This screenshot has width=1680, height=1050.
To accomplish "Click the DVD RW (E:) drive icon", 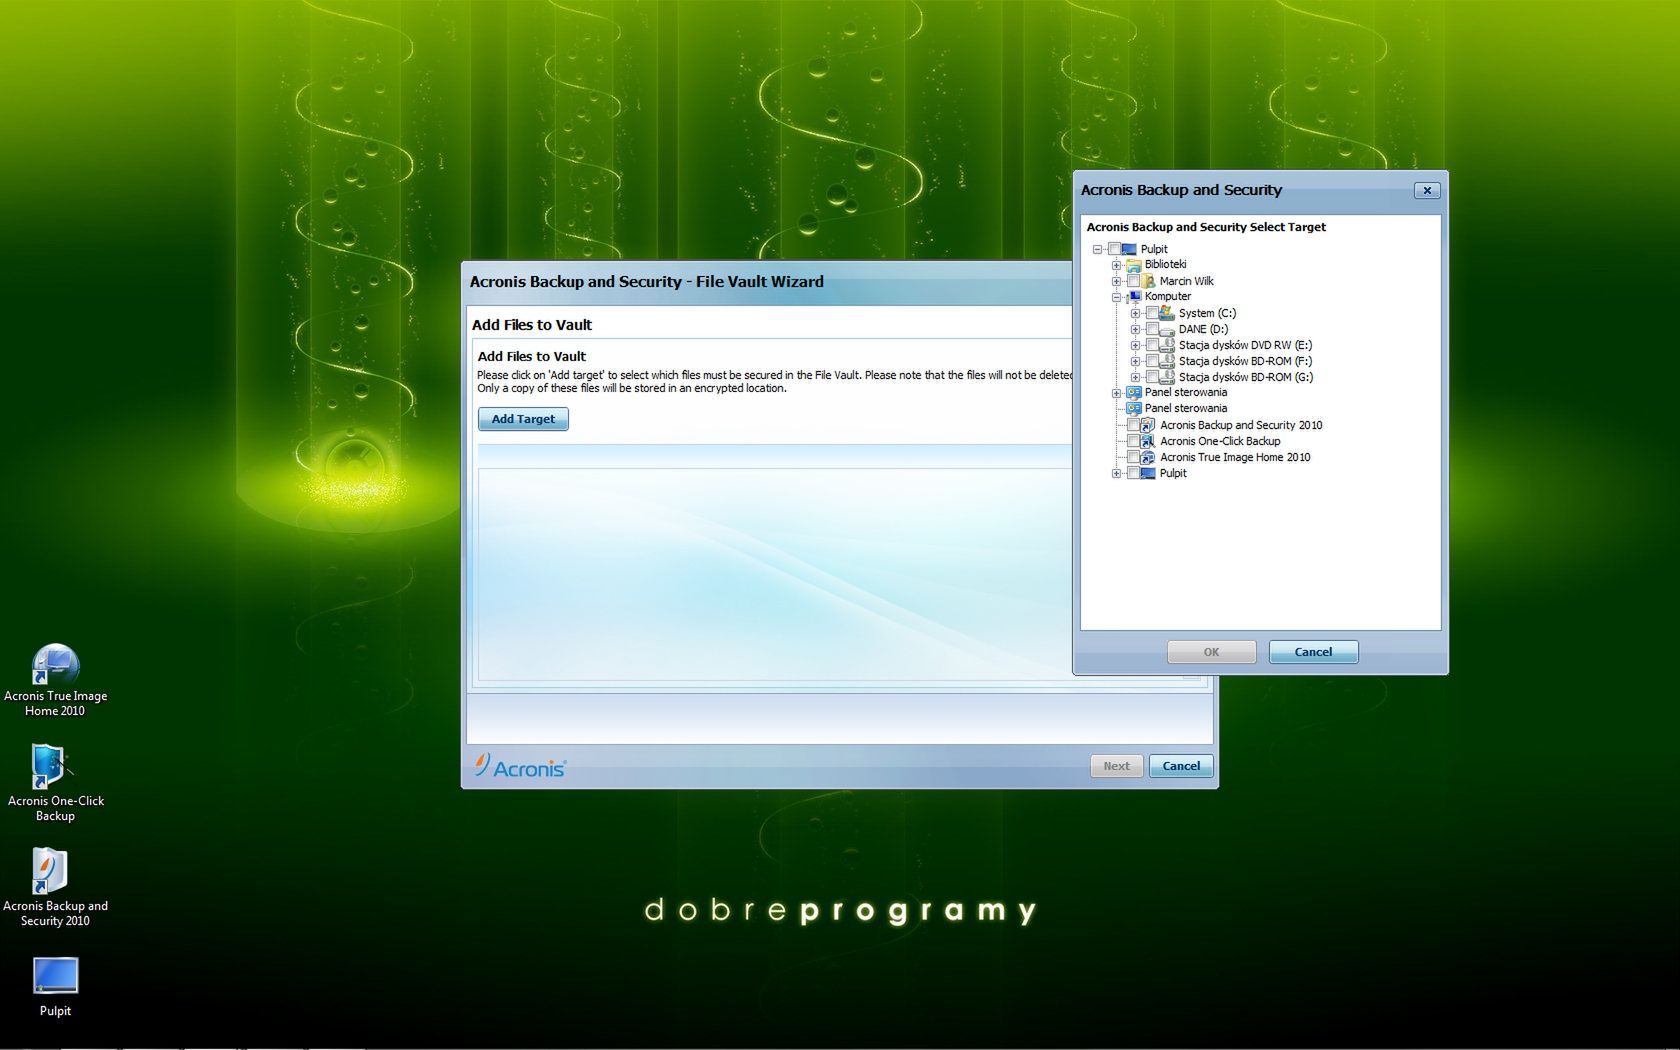I will point(1167,345).
